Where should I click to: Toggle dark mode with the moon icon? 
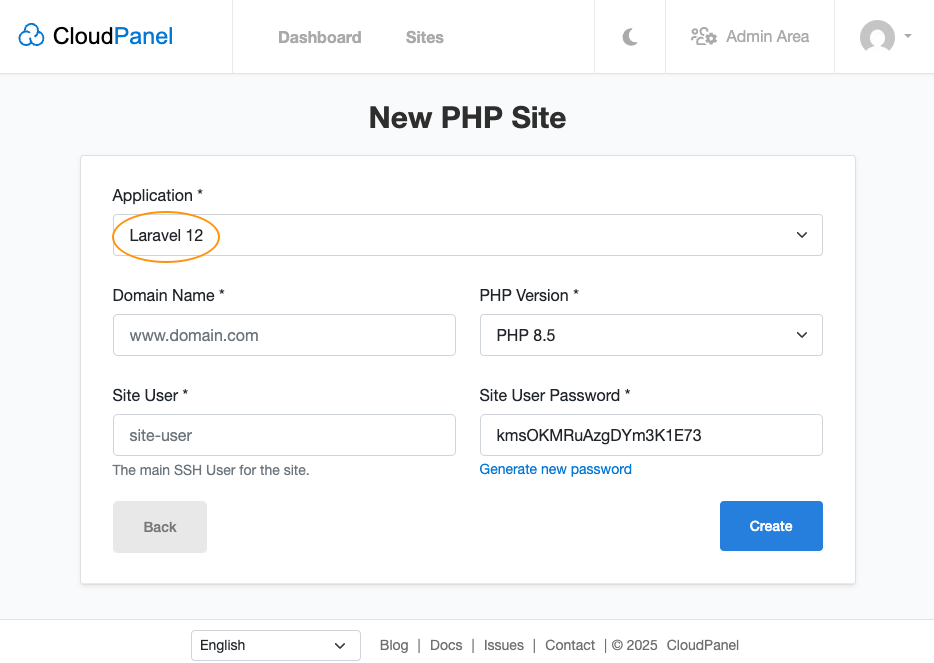click(629, 36)
